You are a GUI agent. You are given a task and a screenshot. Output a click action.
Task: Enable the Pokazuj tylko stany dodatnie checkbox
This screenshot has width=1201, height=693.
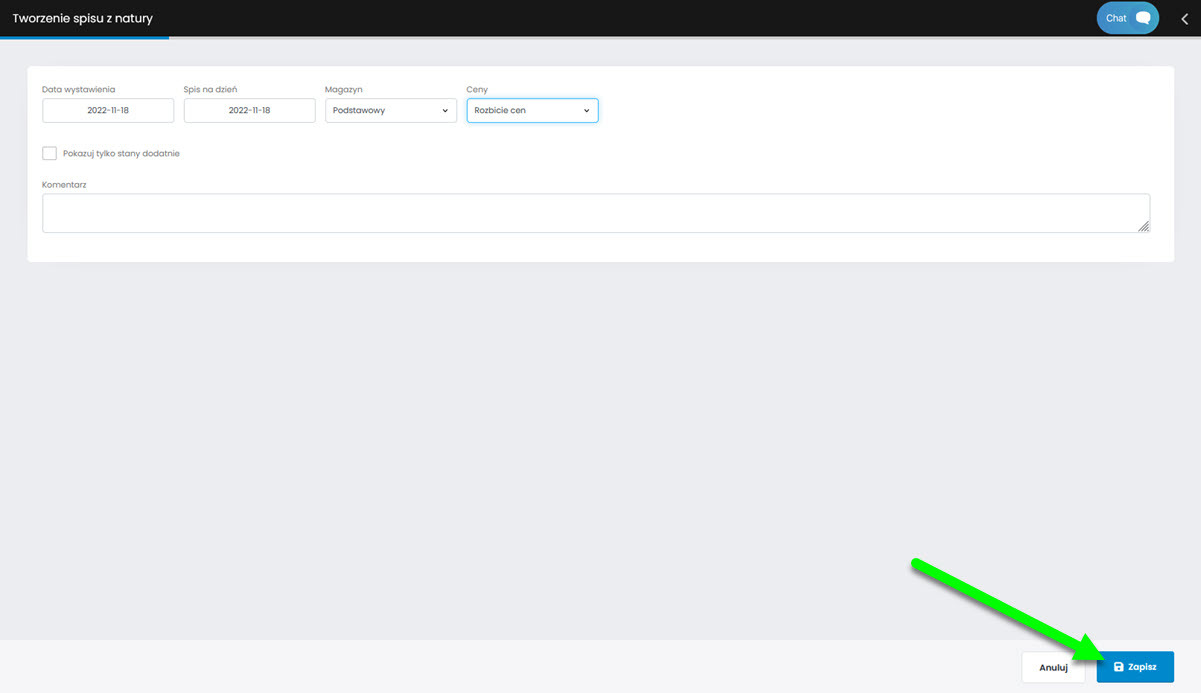tap(49, 153)
